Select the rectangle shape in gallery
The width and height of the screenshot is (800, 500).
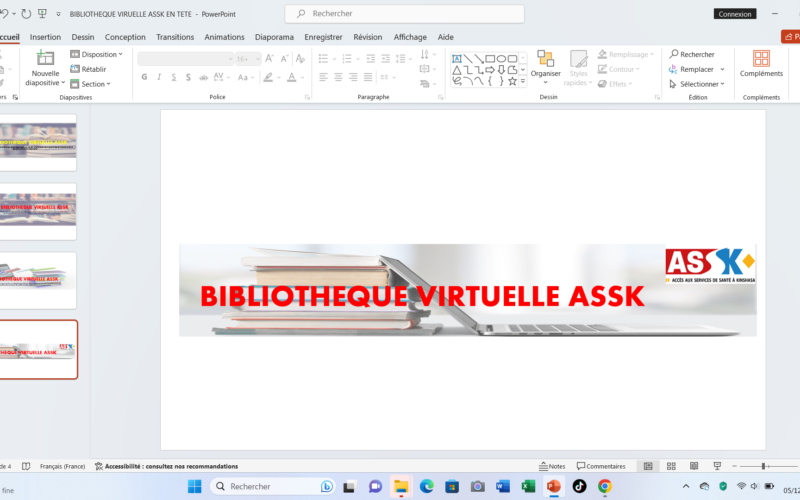pos(490,59)
